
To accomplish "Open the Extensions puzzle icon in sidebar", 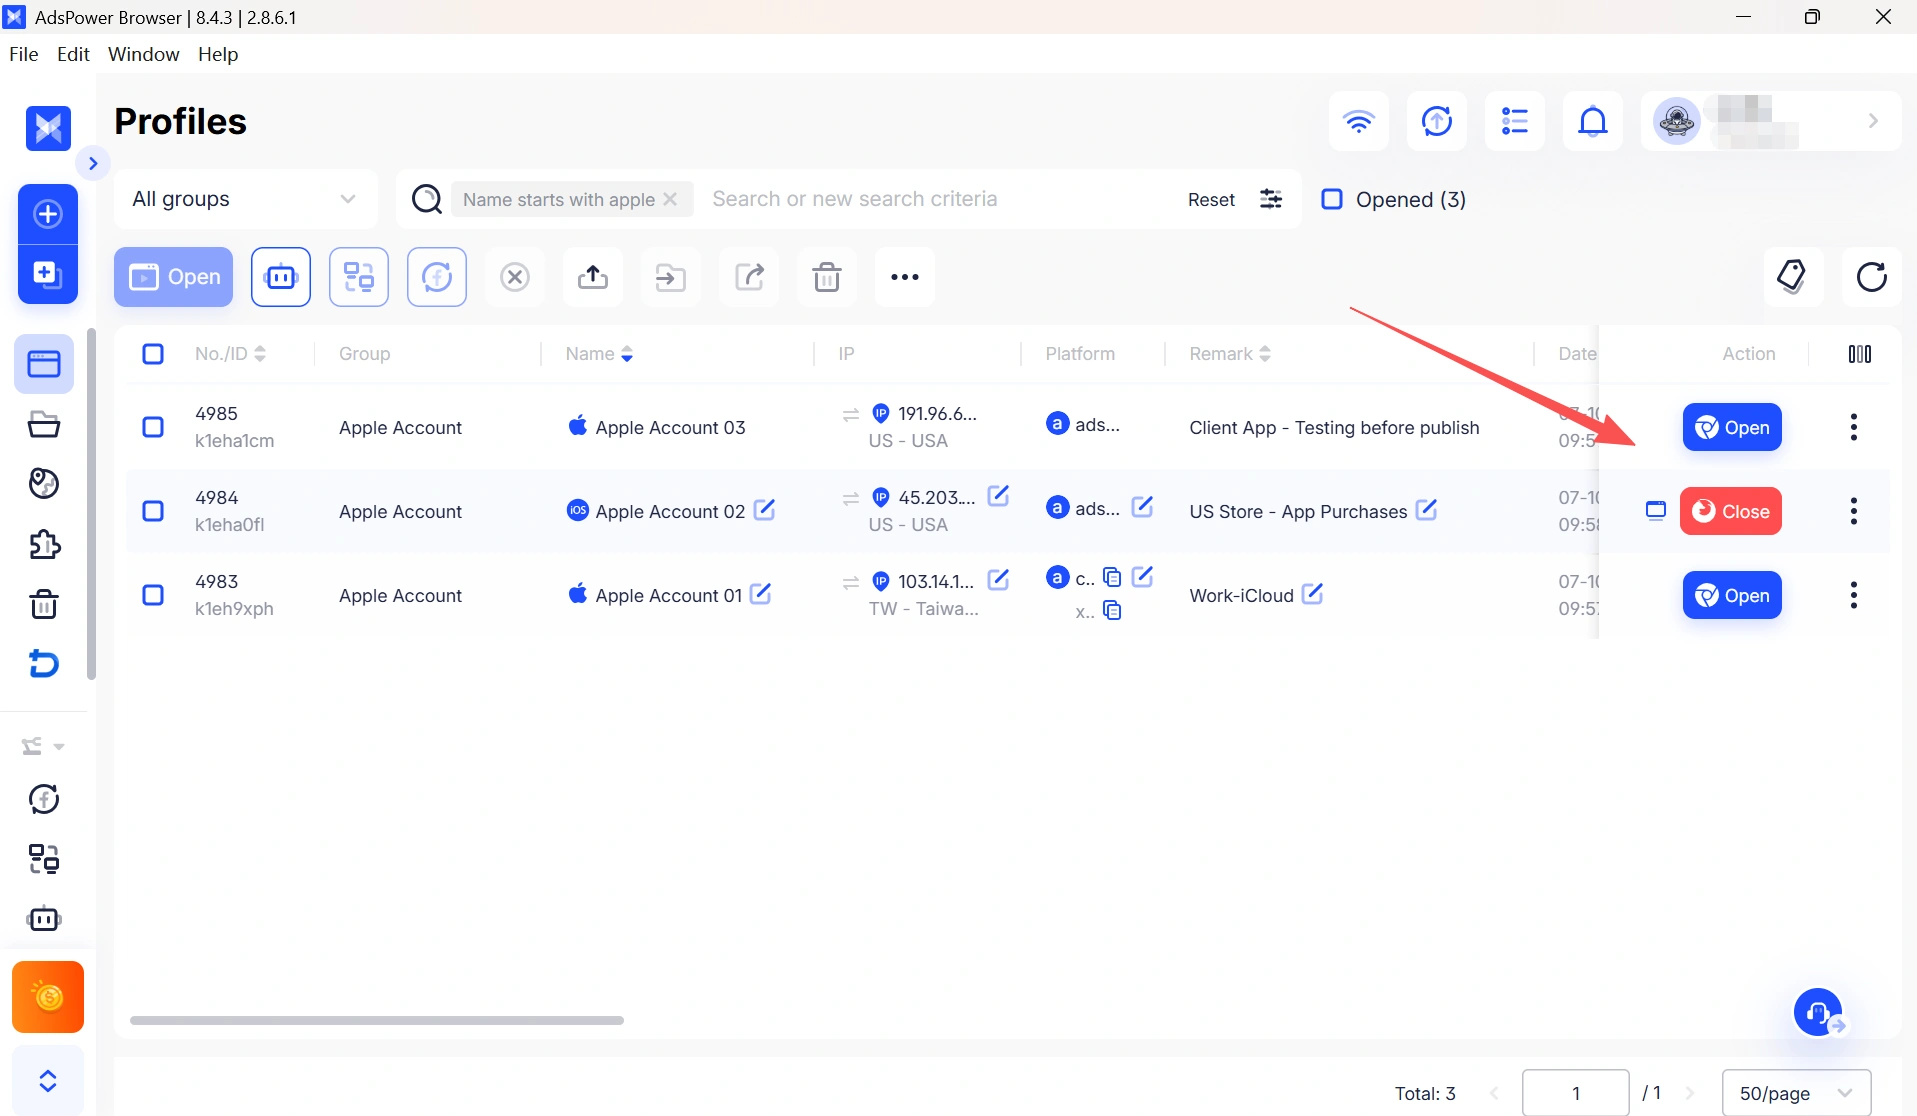I will click(44, 544).
